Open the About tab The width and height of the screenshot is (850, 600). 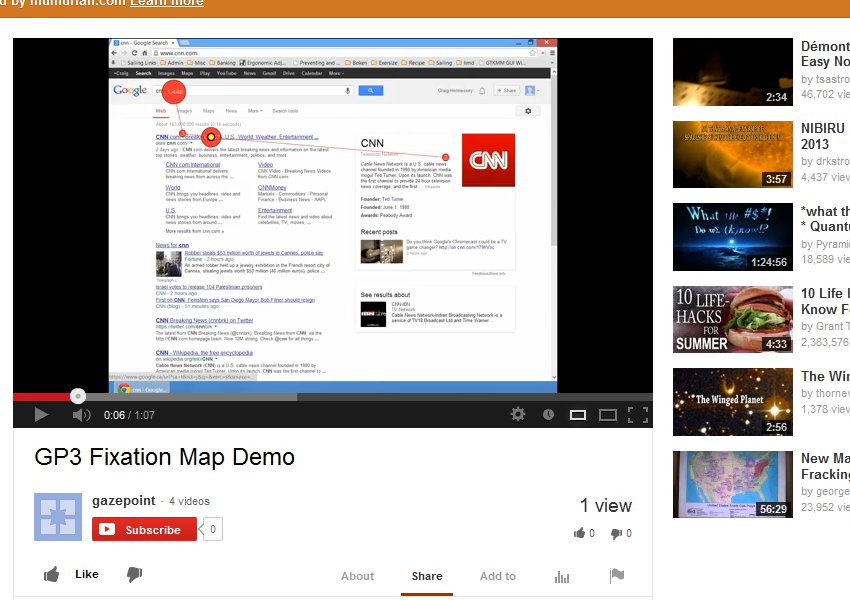(357, 576)
